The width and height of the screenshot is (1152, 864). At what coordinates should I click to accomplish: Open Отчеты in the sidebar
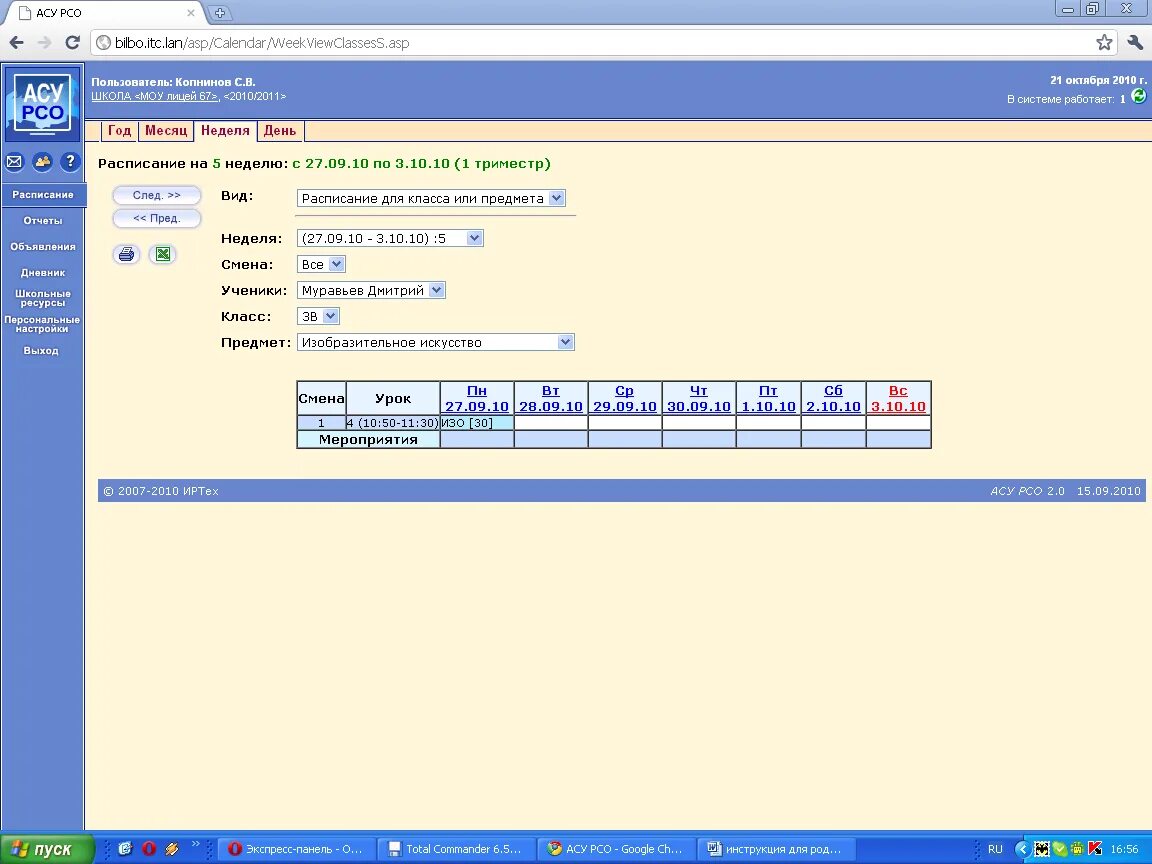(43, 220)
